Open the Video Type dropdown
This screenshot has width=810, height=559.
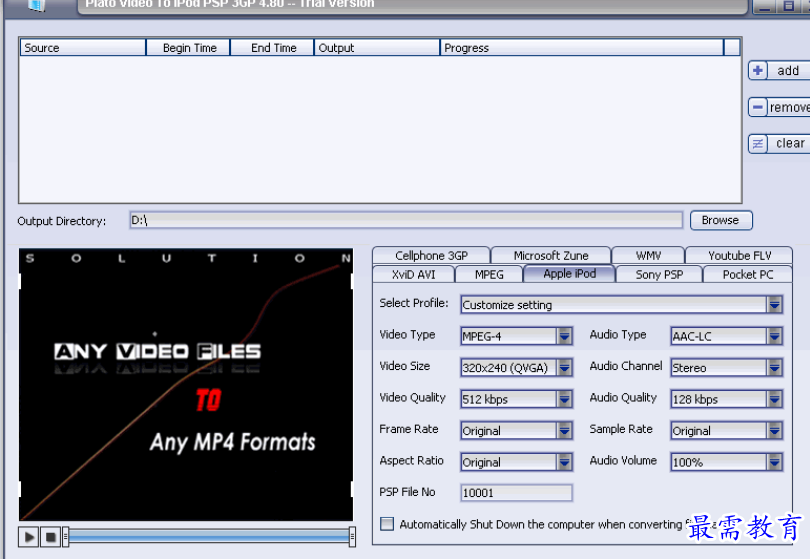pos(565,336)
